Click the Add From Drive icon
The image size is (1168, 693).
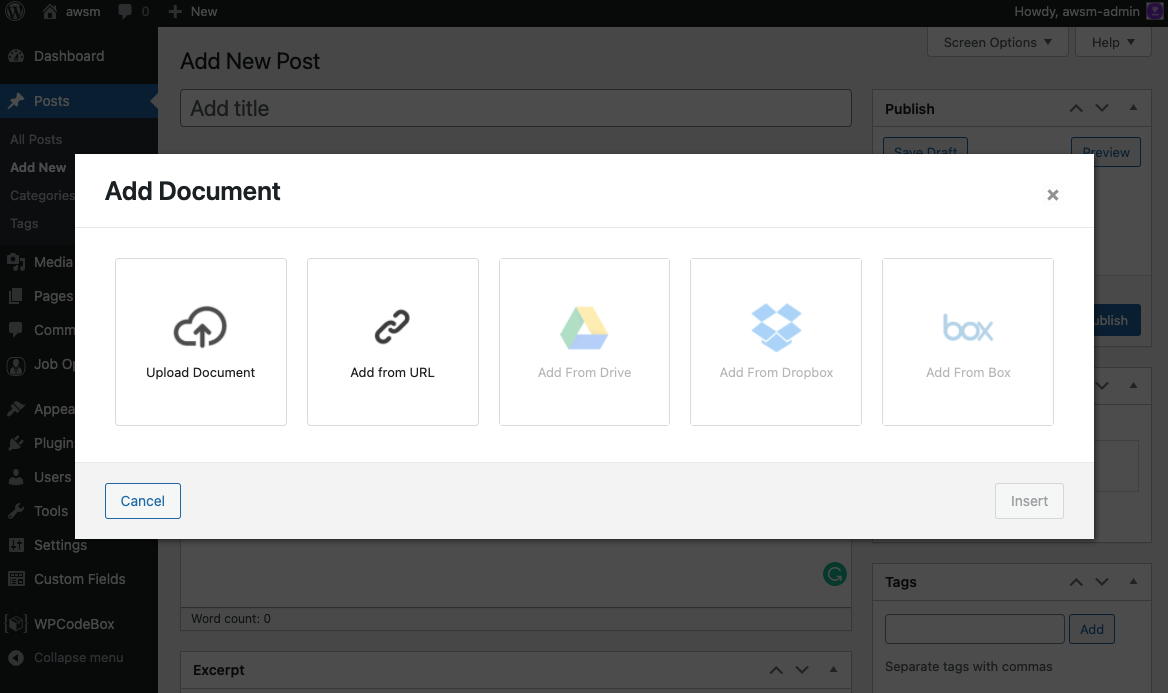point(584,325)
